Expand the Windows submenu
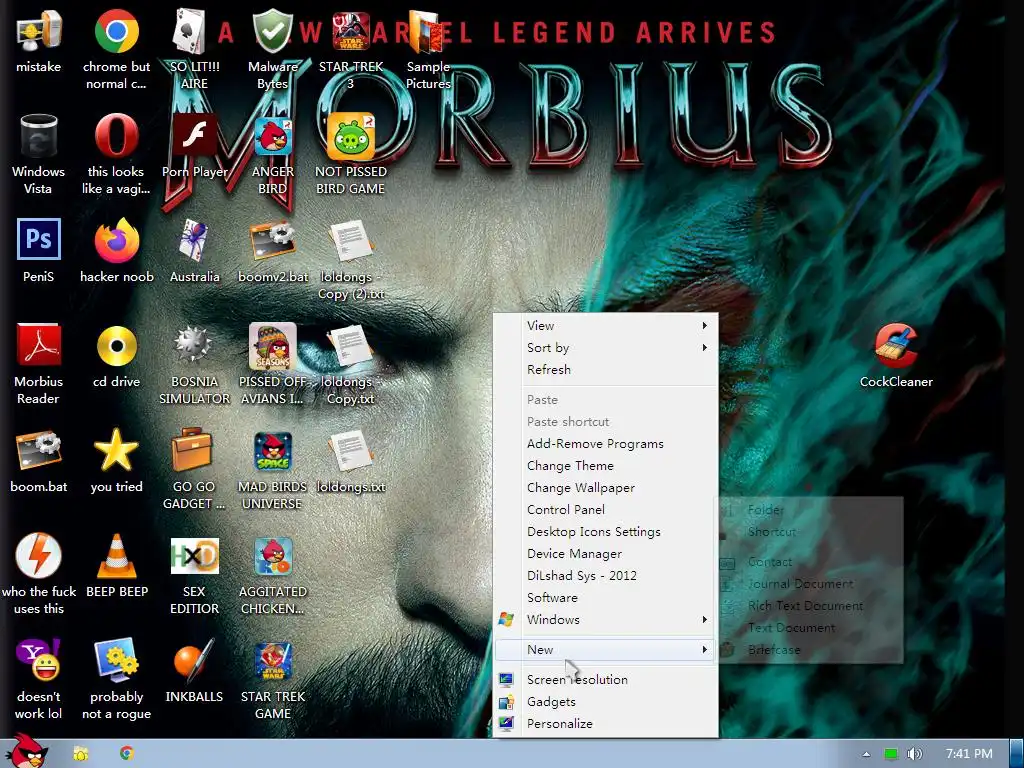The width and height of the screenshot is (1024, 768). click(x=605, y=619)
